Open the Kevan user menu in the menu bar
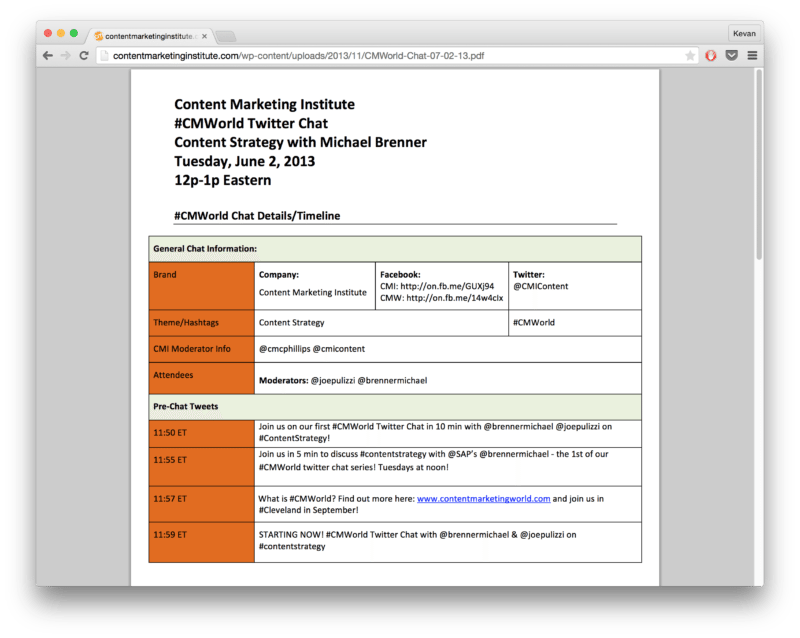This screenshot has height=638, width=800. 745,32
